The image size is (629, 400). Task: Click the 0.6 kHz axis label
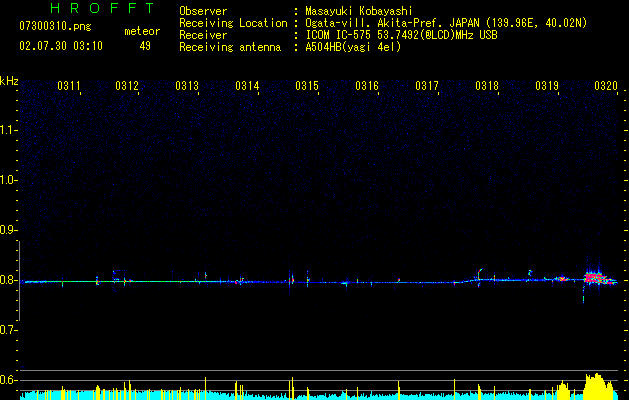click(9, 380)
